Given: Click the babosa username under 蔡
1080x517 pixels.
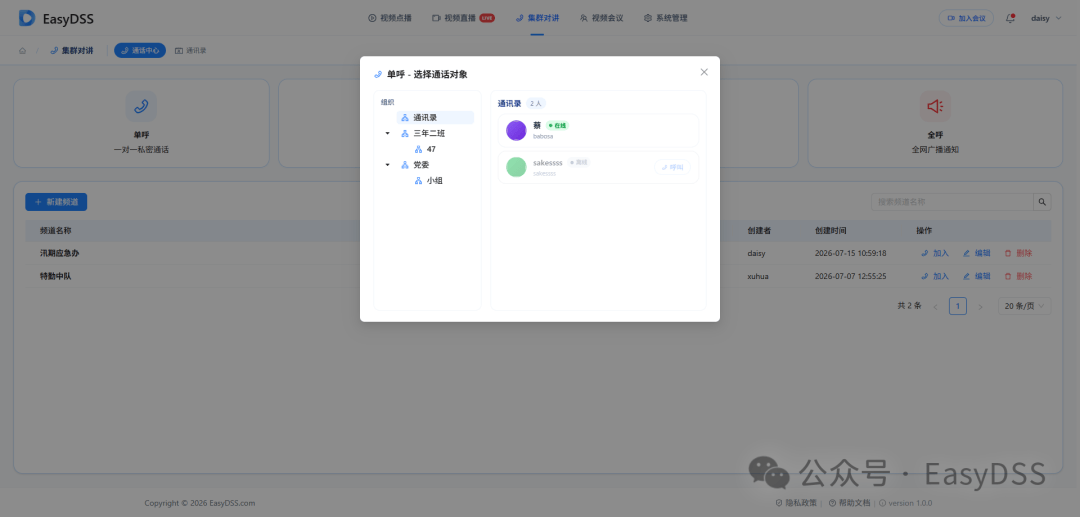Looking at the screenshot, I should (543, 136).
